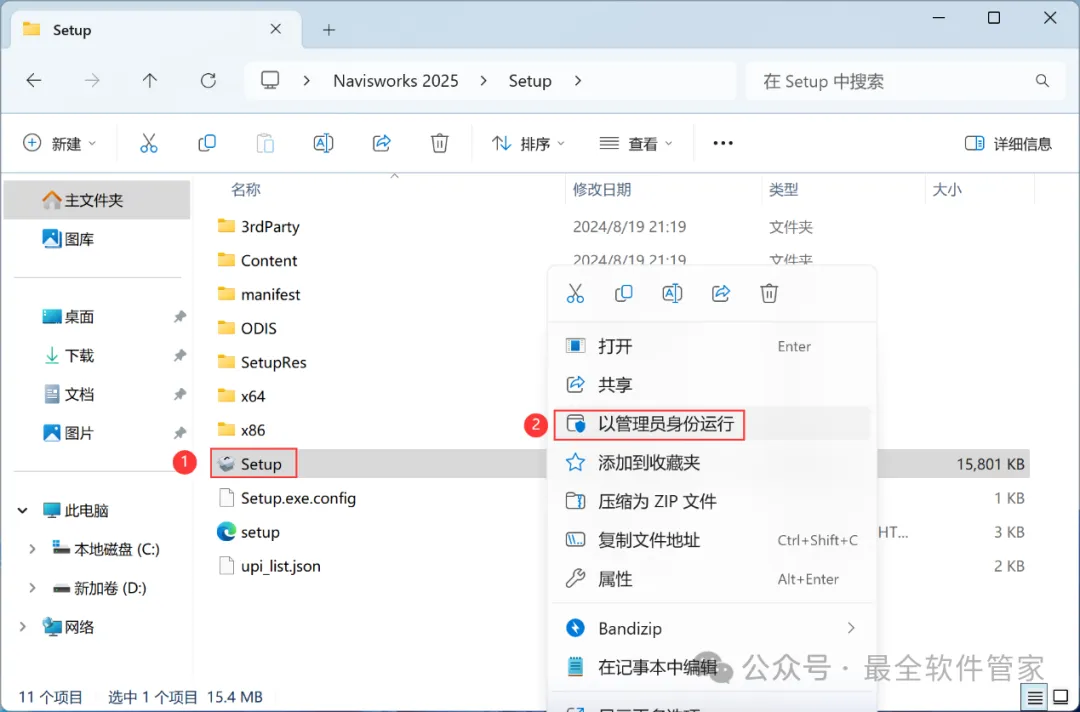Click the Cut icon in the toolbar
This screenshot has height=712, width=1080.
tap(149, 143)
